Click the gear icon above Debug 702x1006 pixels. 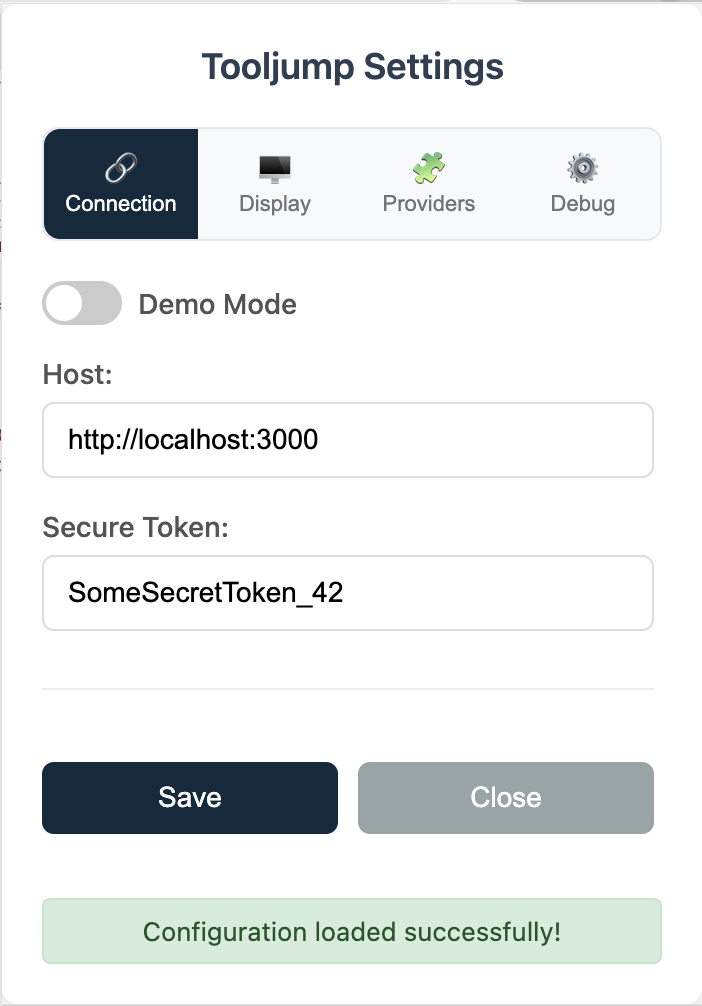583,168
